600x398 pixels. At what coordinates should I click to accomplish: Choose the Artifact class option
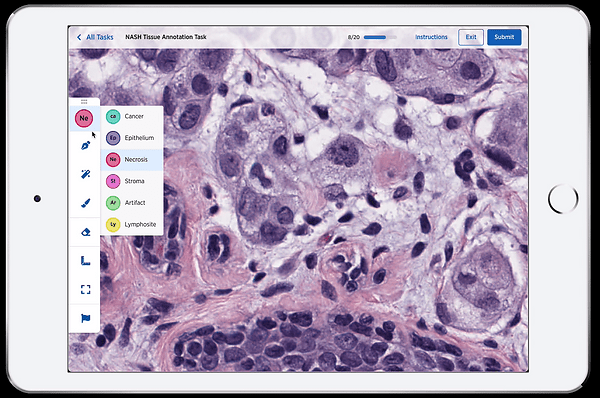132,203
